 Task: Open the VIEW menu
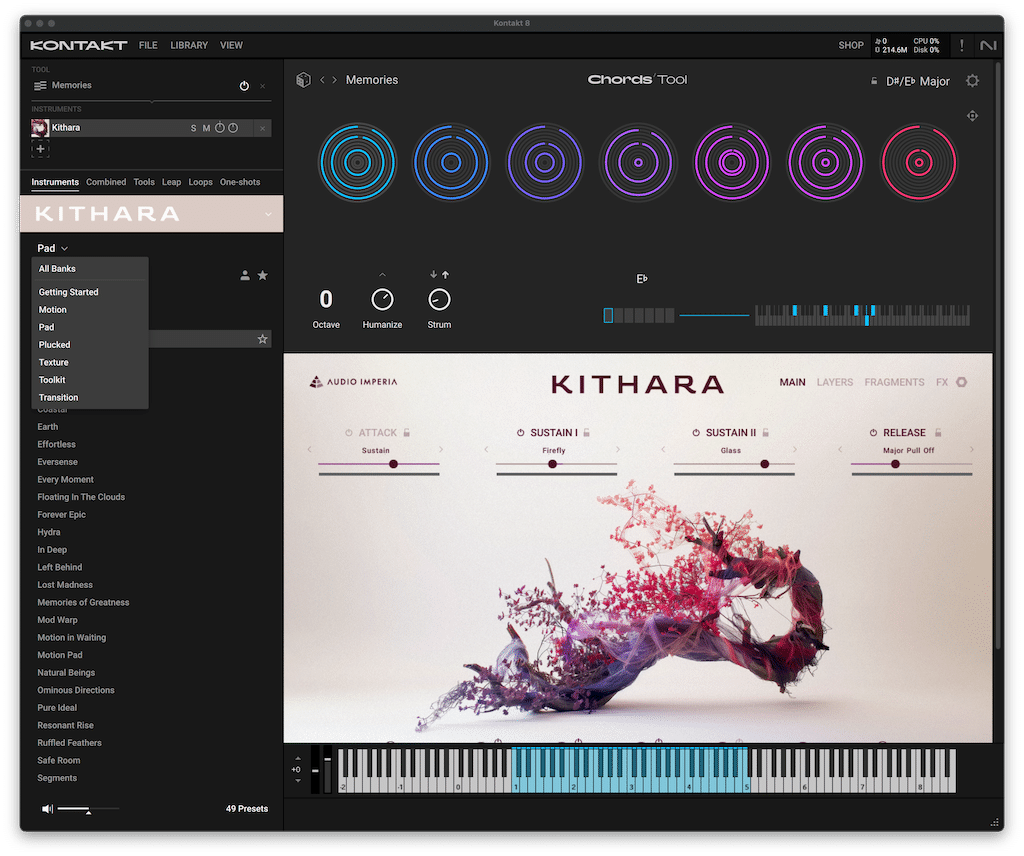tap(231, 45)
